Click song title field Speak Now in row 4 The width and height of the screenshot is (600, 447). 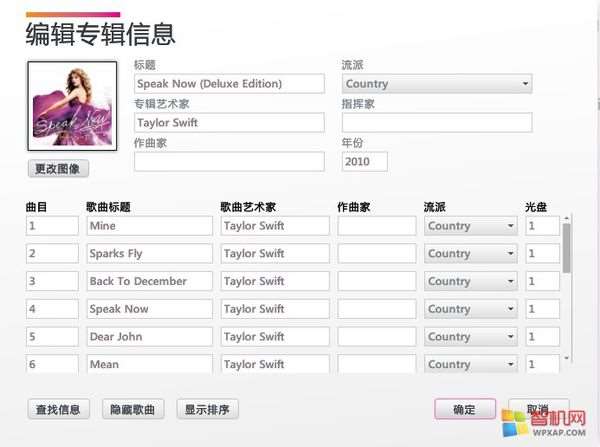click(x=150, y=309)
